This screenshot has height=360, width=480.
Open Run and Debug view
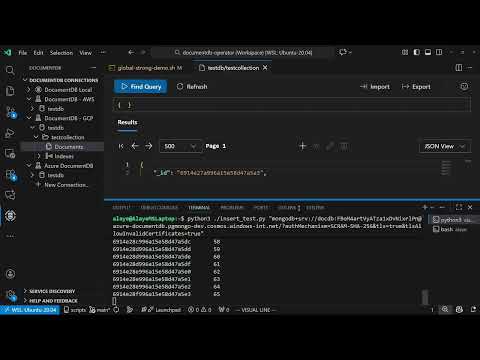pyautogui.click(x=10, y=133)
